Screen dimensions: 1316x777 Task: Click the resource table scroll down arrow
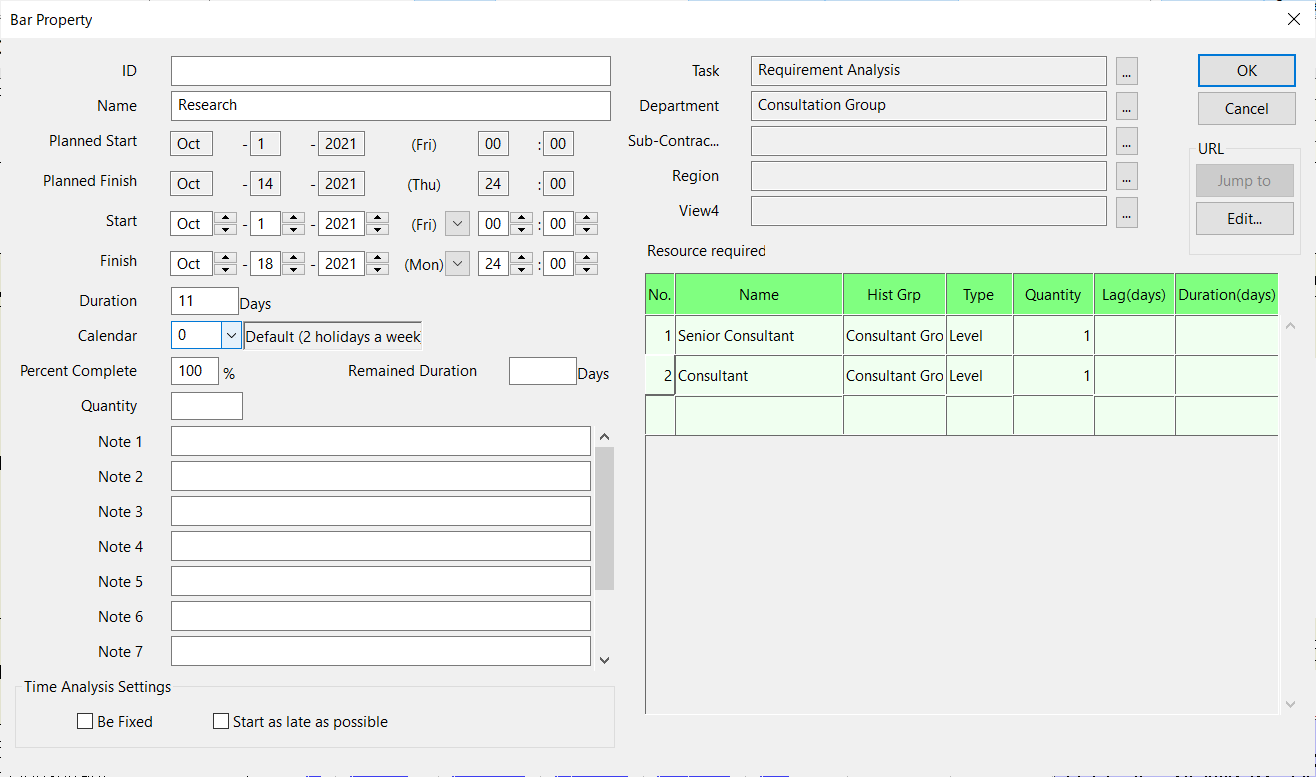point(1289,704)
